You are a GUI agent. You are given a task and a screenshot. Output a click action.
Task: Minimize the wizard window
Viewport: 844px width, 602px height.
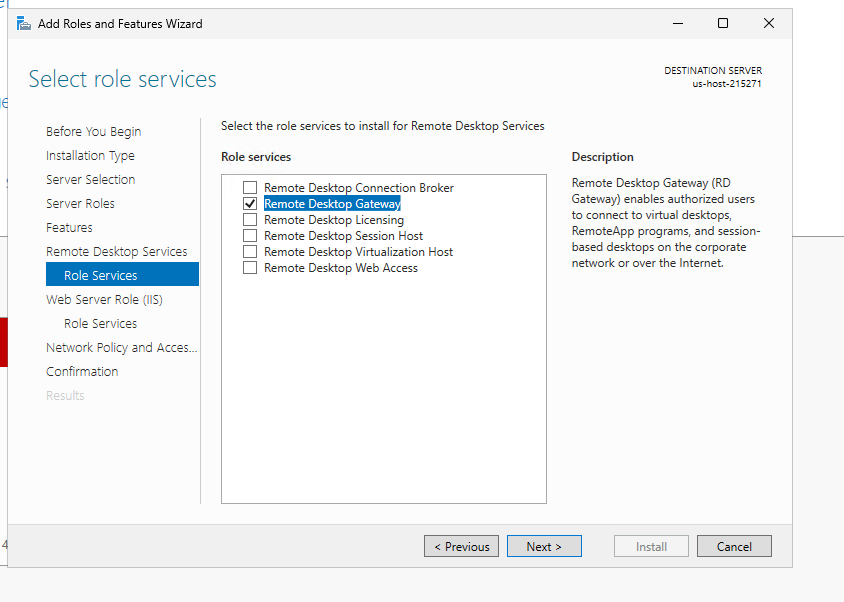678,23
